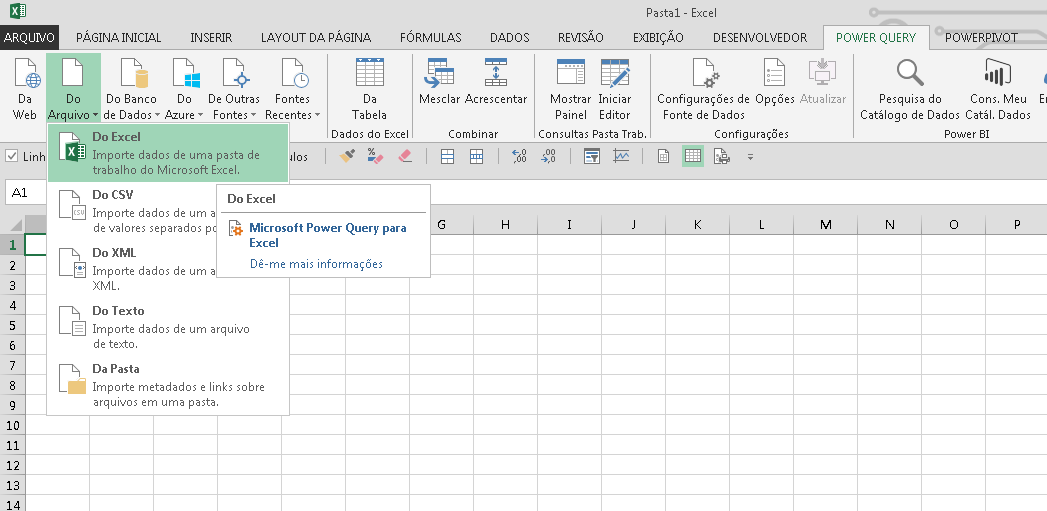Click Cons. Meu Catál. Dados icon
The width and height of the screenshot is (1047, 511).
point(998,89)
